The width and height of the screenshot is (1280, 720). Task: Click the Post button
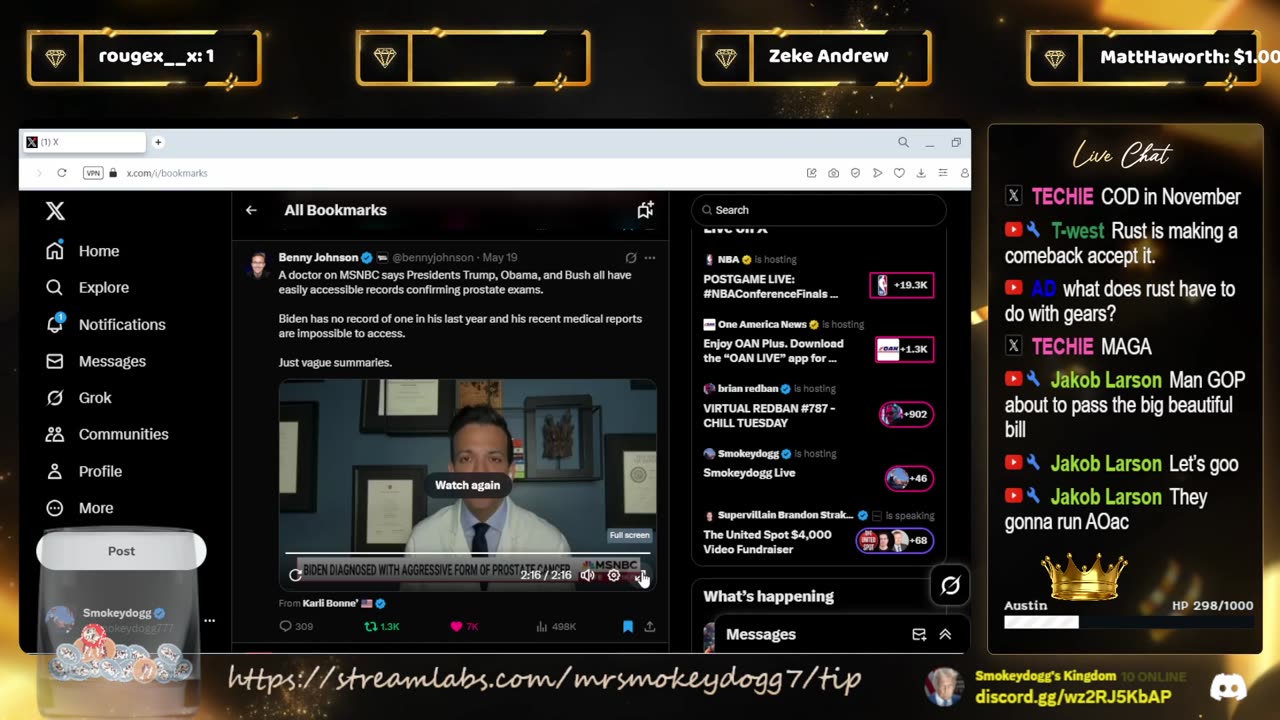(121, 551)
